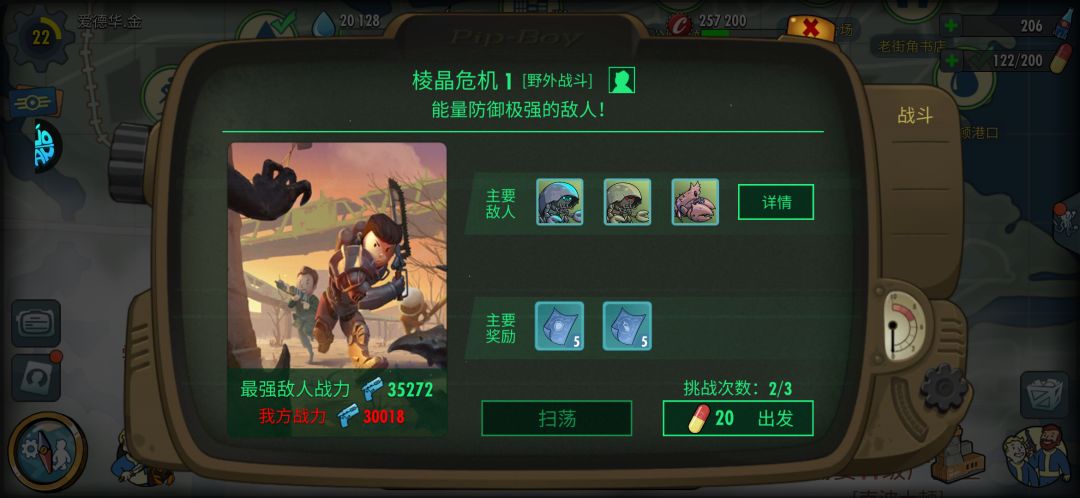
Task: Close the Pip-Boy panel with red X
Action: (x=811, y=29)
